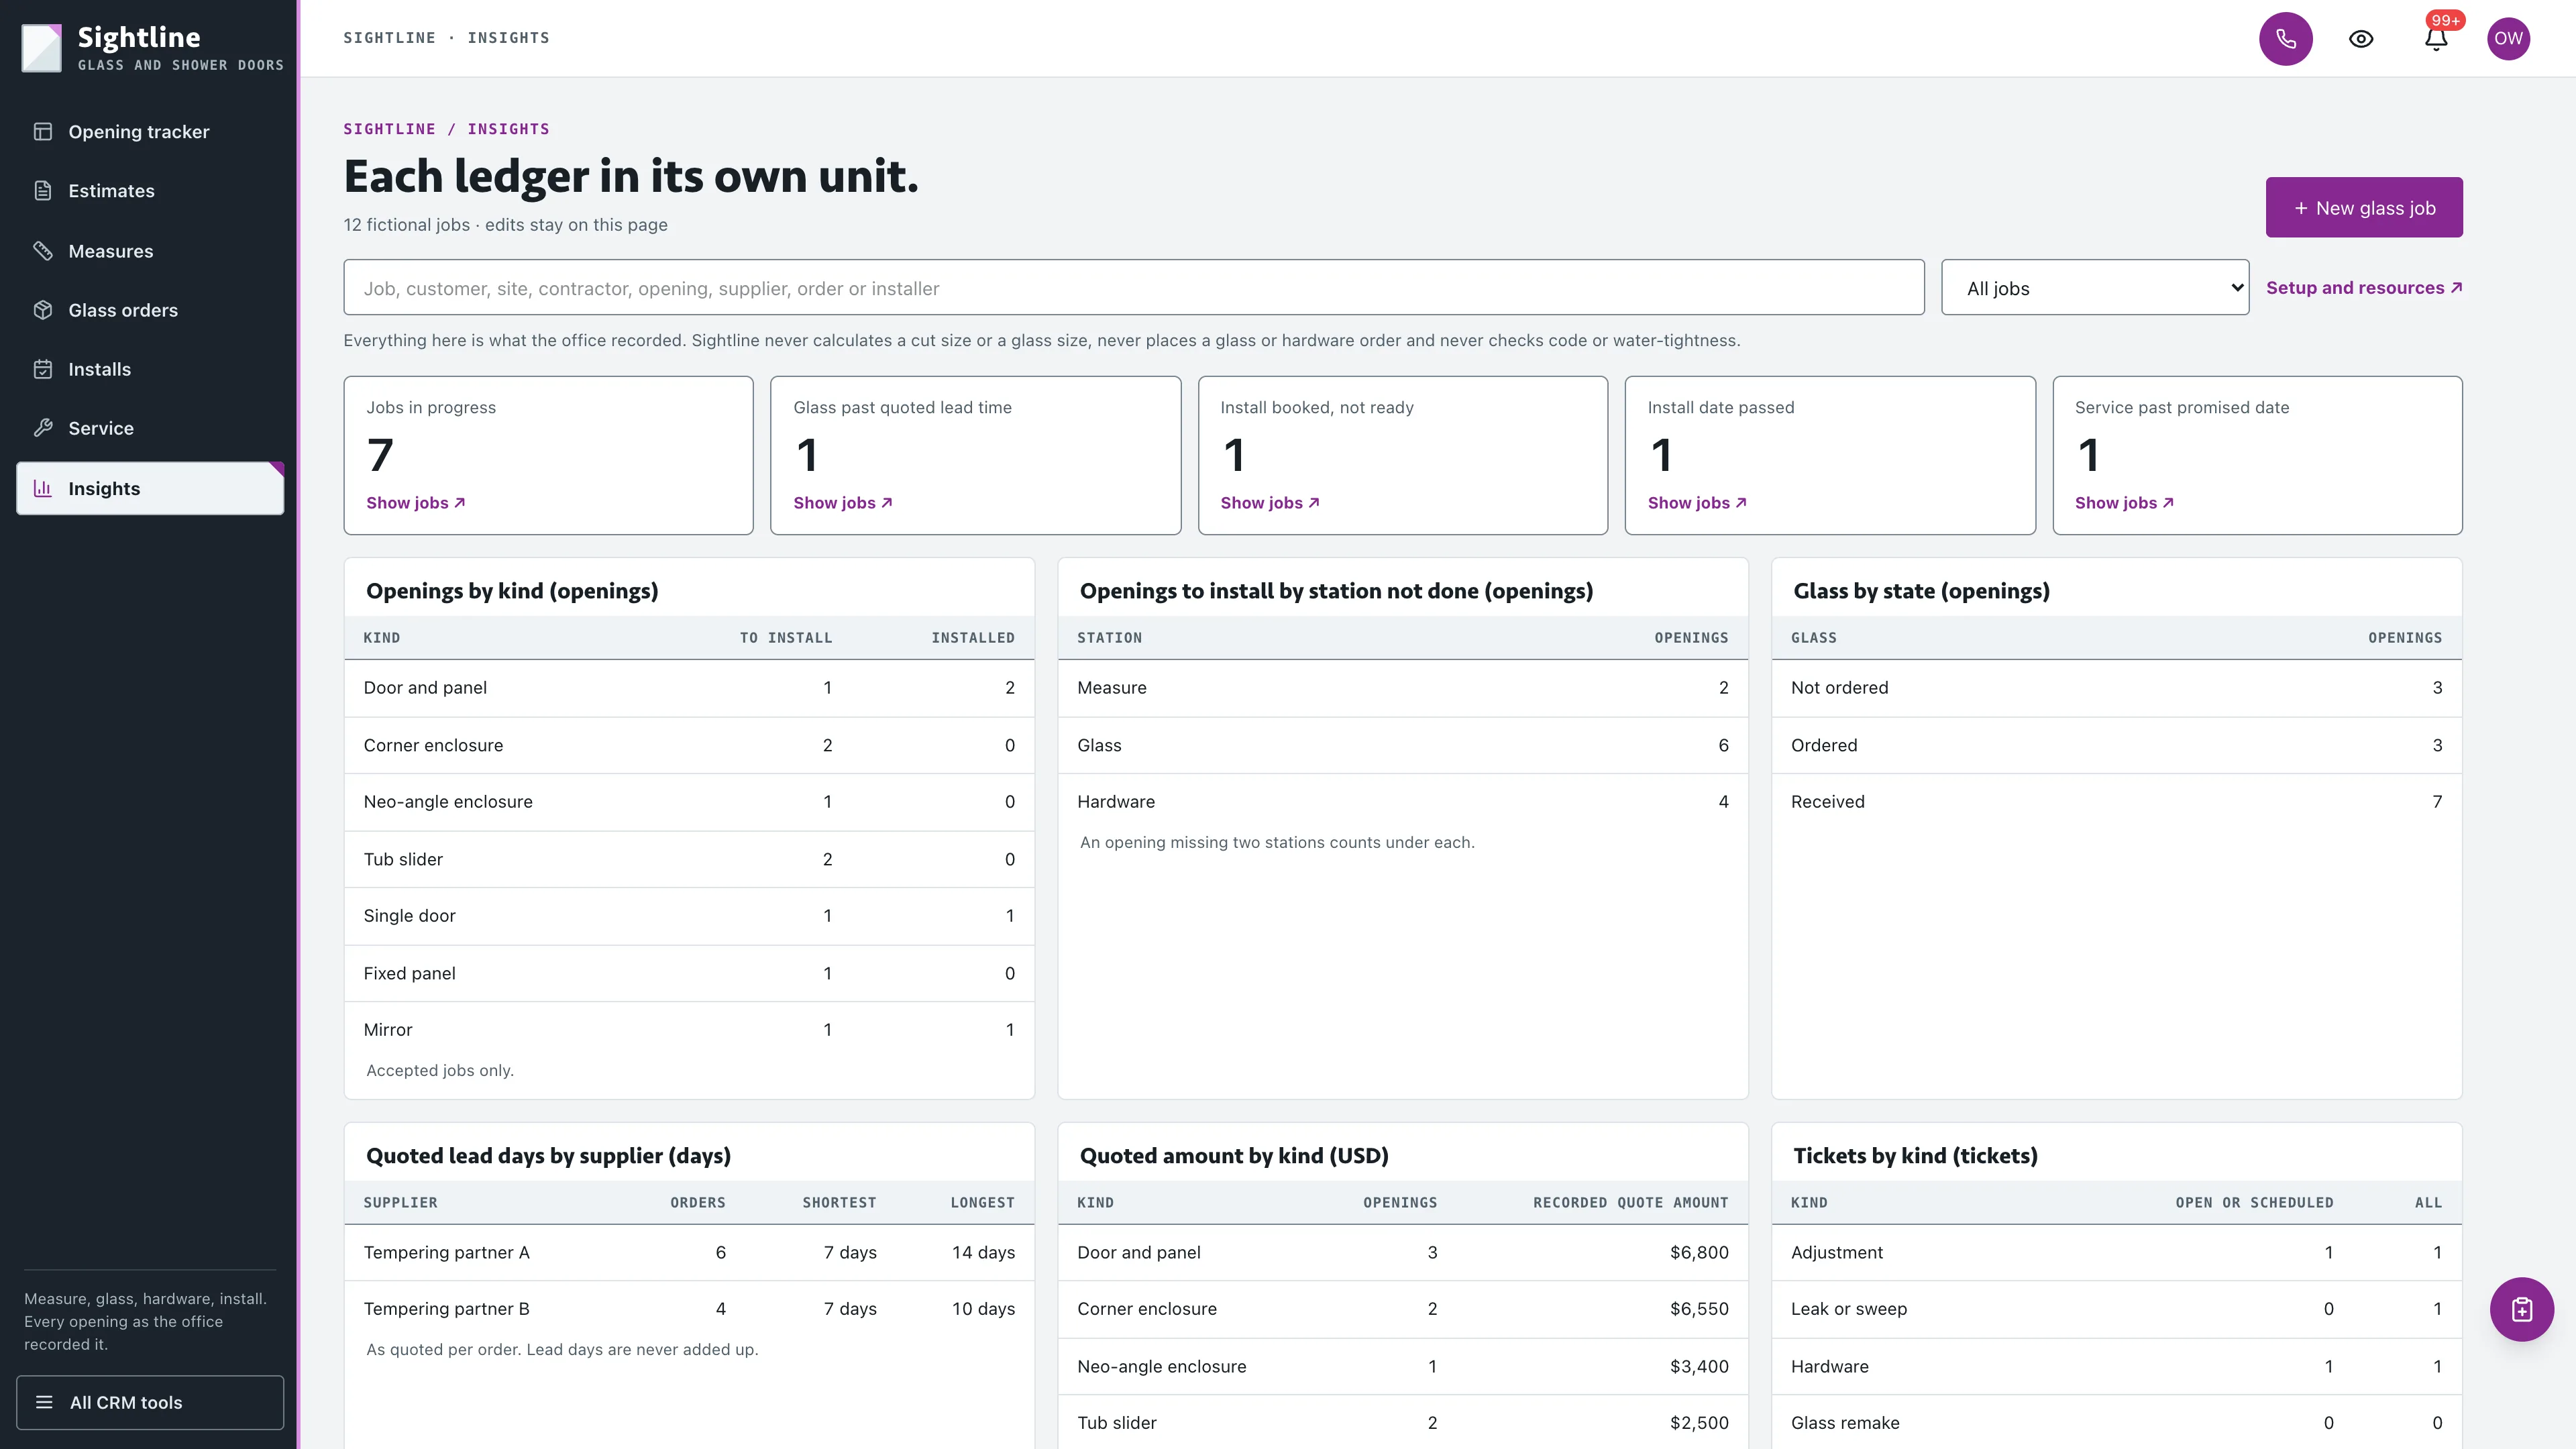This screenshot has height=1449, width=2576.
Task: Click the Insights chart icon
Action: coord(43,488)
